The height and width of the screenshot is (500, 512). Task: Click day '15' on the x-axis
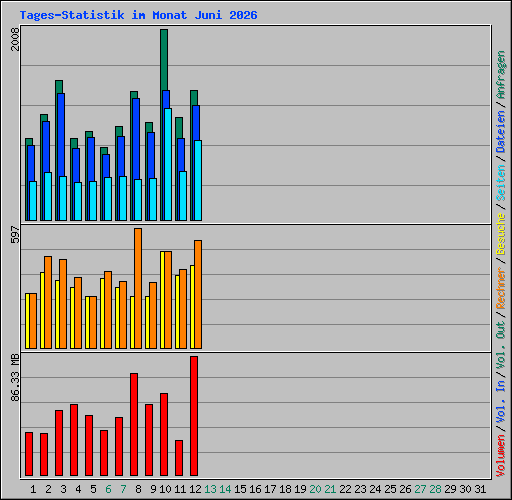tap(240, 489)
